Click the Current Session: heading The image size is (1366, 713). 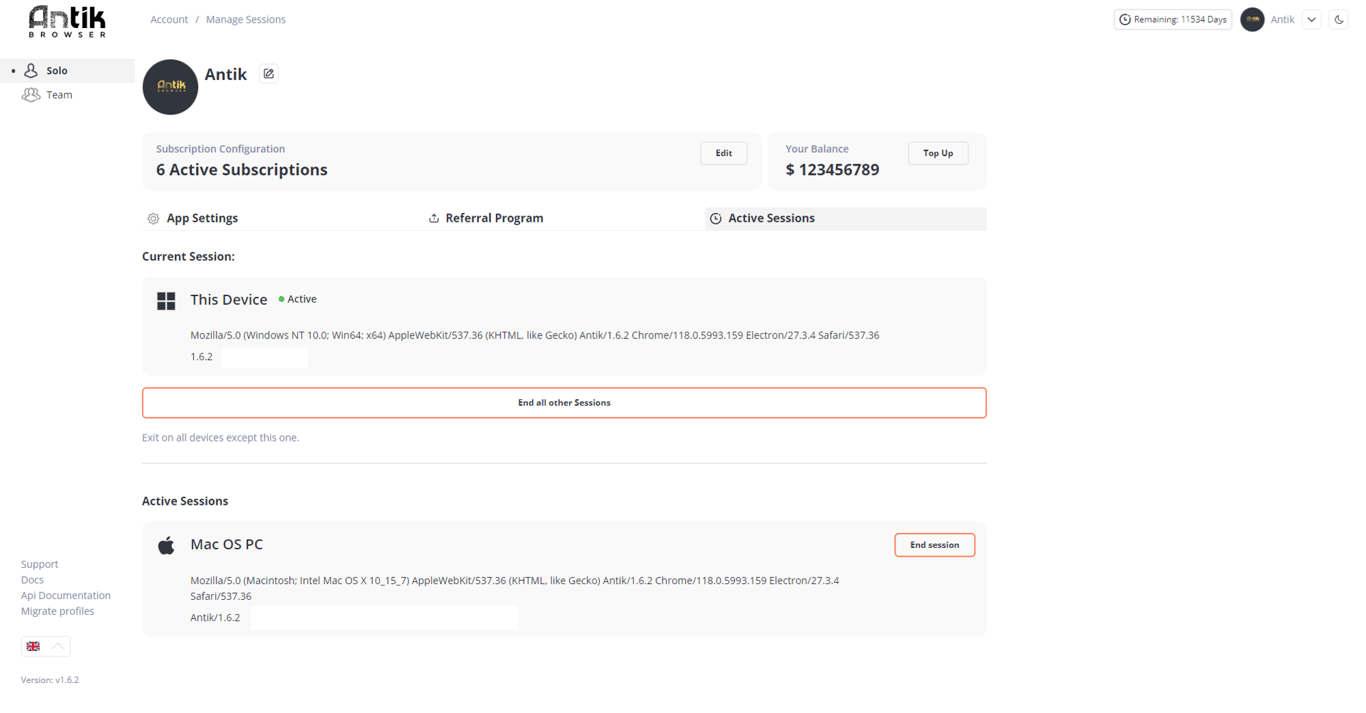pyautogui.click(x=189, y=256)
